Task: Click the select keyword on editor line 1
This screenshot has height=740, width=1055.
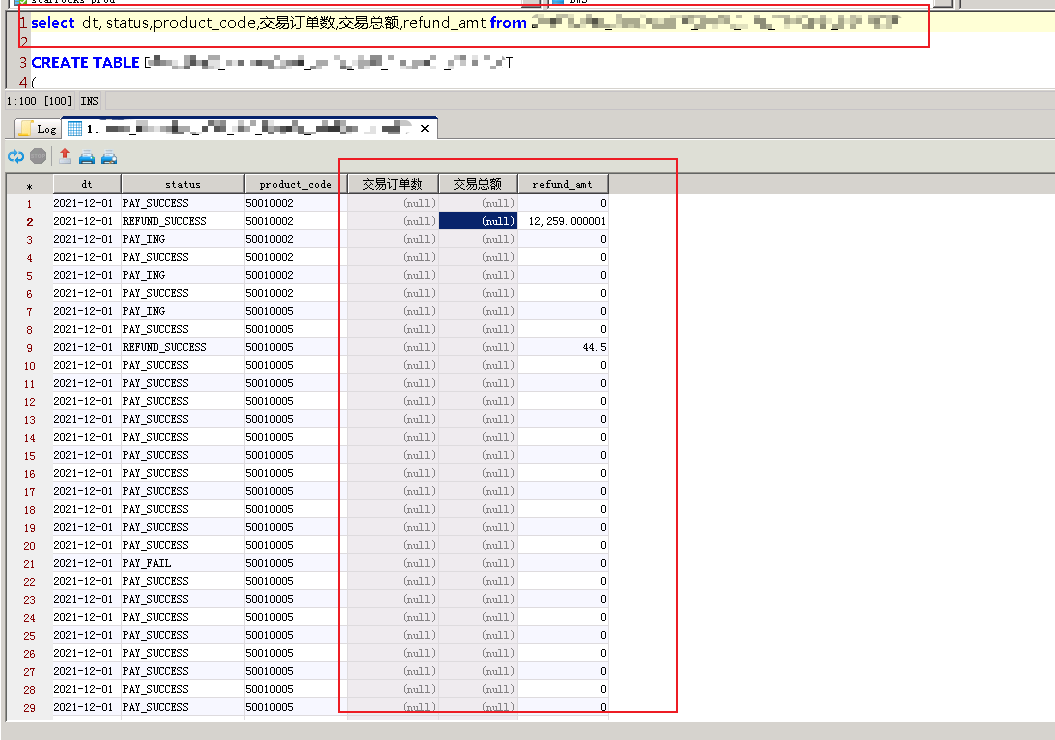Action: click(52, 23)
